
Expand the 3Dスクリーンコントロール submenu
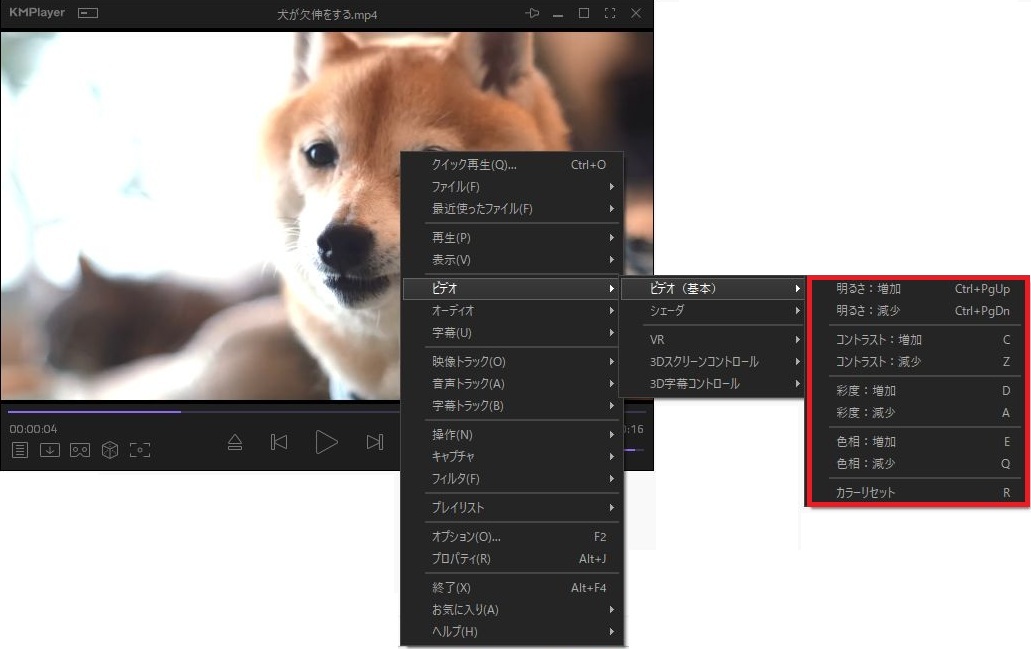(x=712, y=361)
